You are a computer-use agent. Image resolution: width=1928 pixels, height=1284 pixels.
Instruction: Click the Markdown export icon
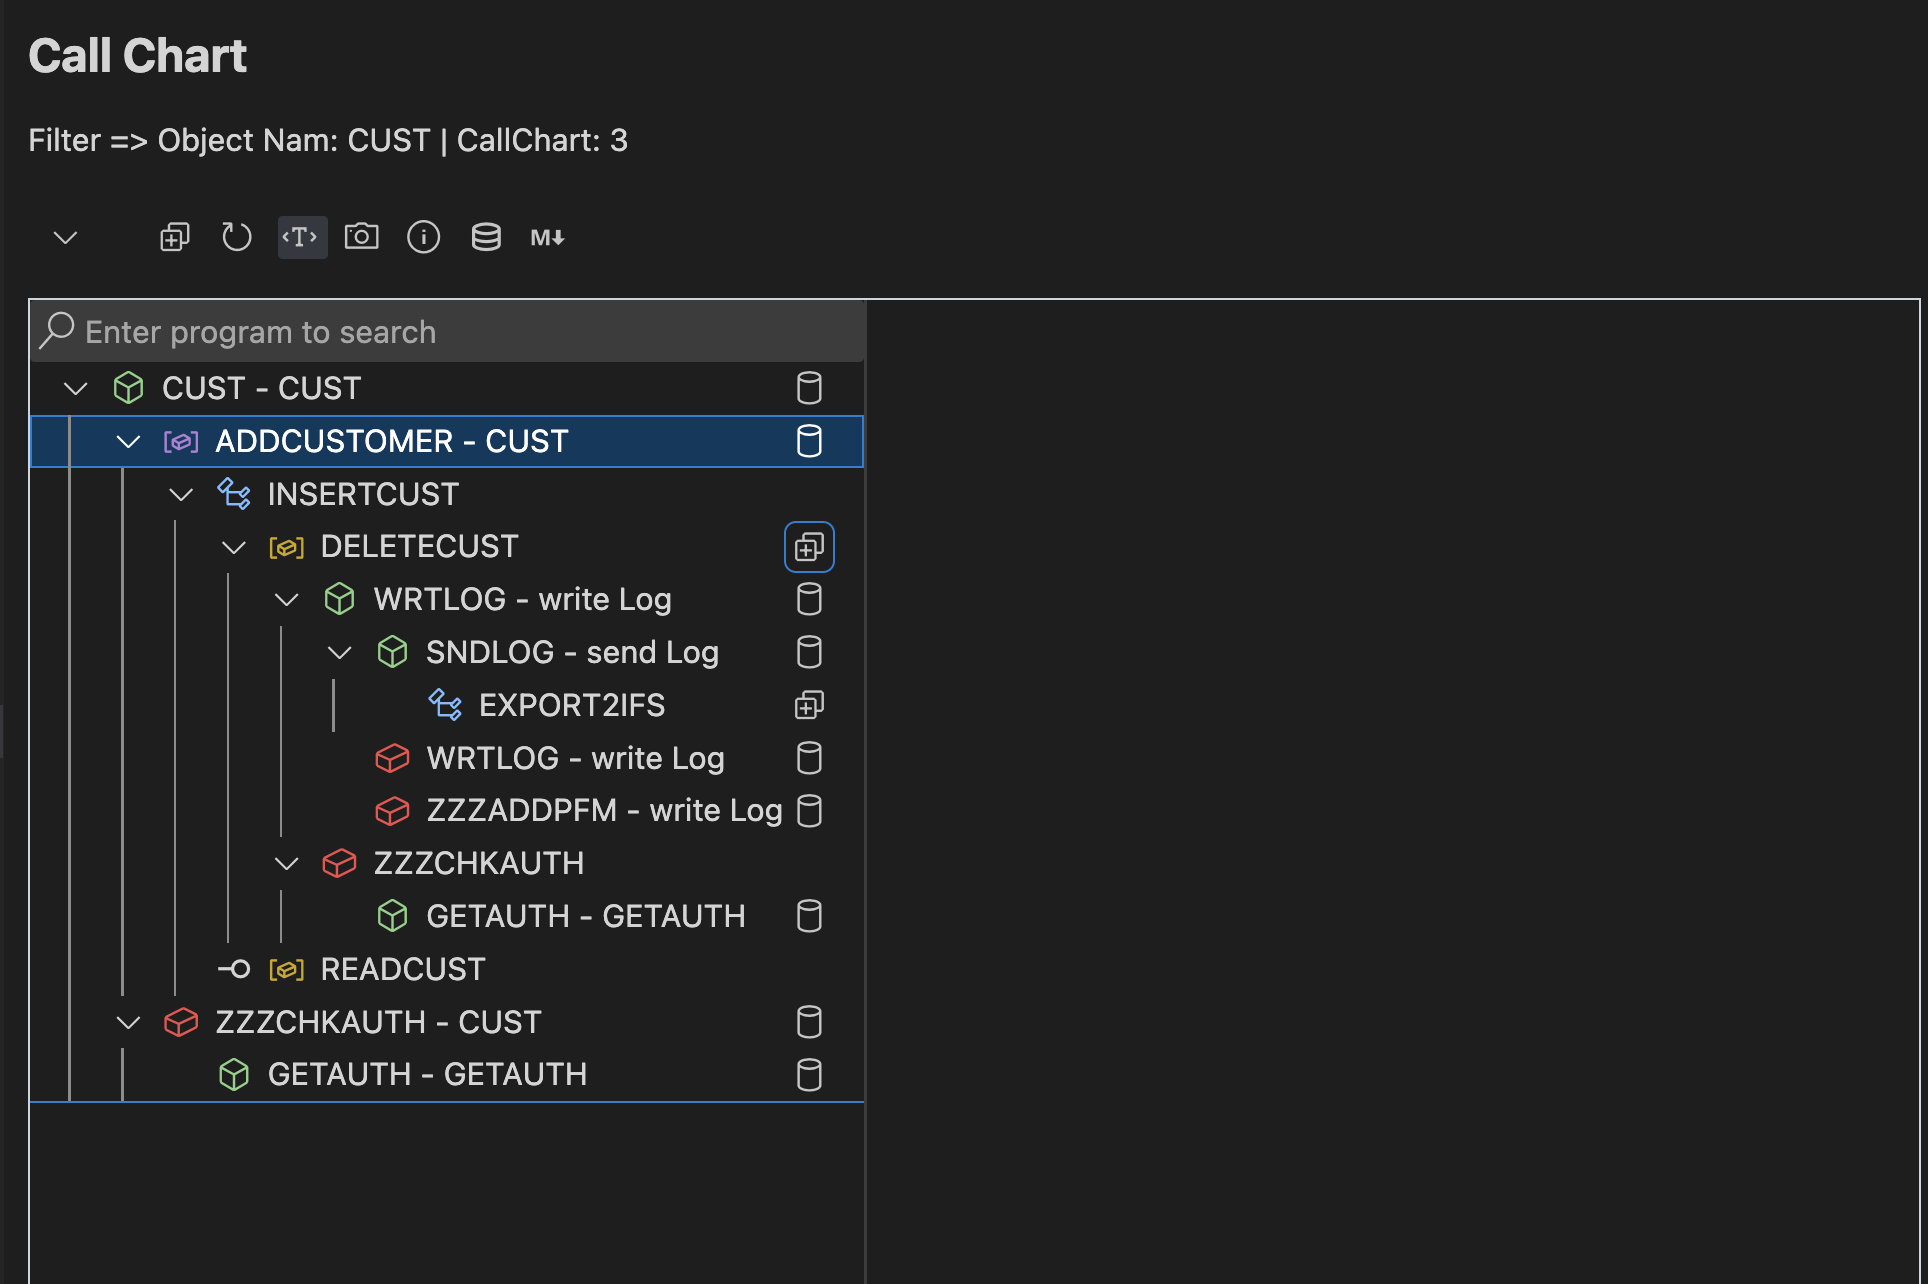(x=547, y=237)
